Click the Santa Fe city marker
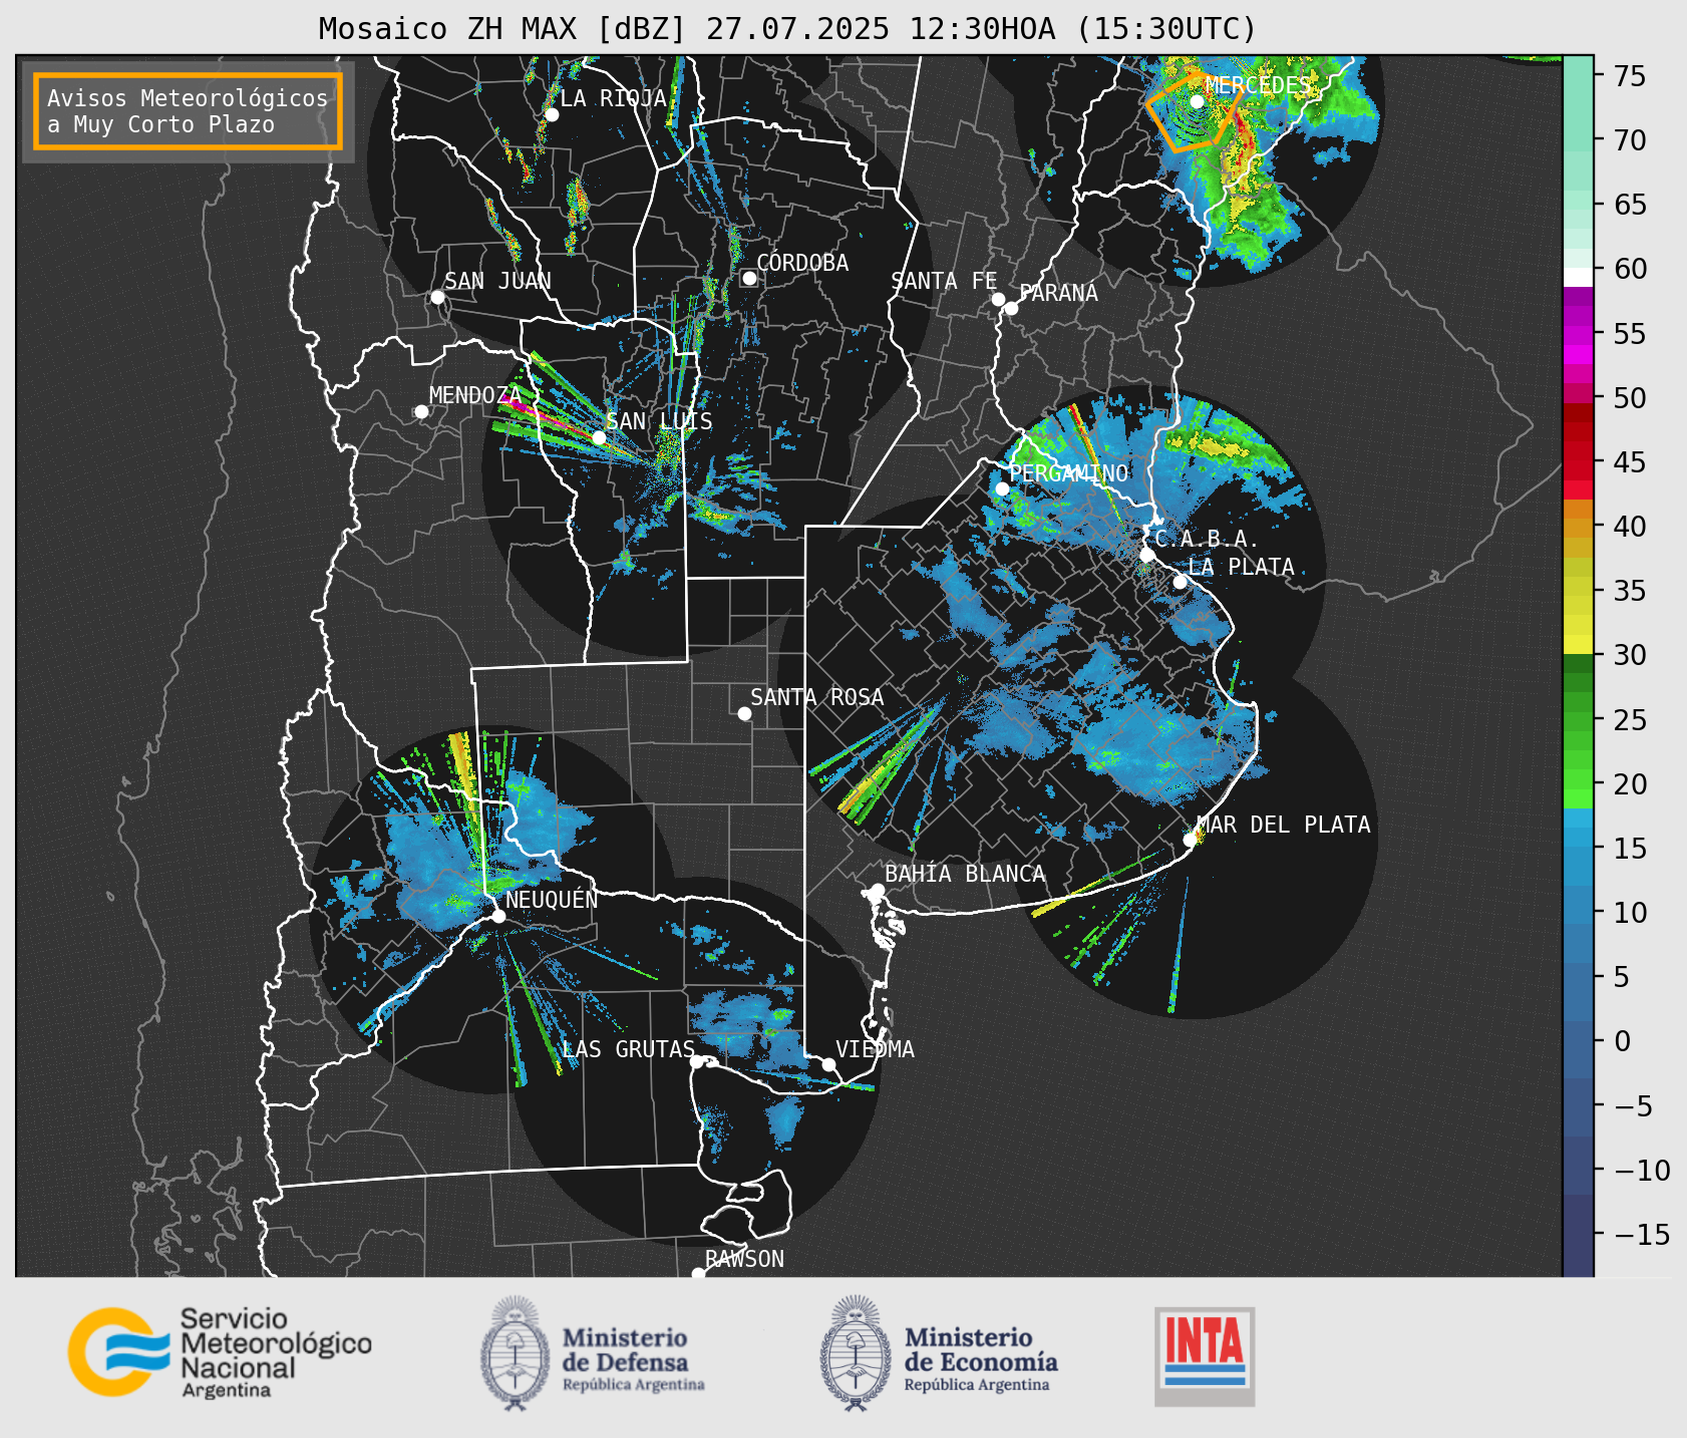 pyautogui.click(x=998, y=299)
